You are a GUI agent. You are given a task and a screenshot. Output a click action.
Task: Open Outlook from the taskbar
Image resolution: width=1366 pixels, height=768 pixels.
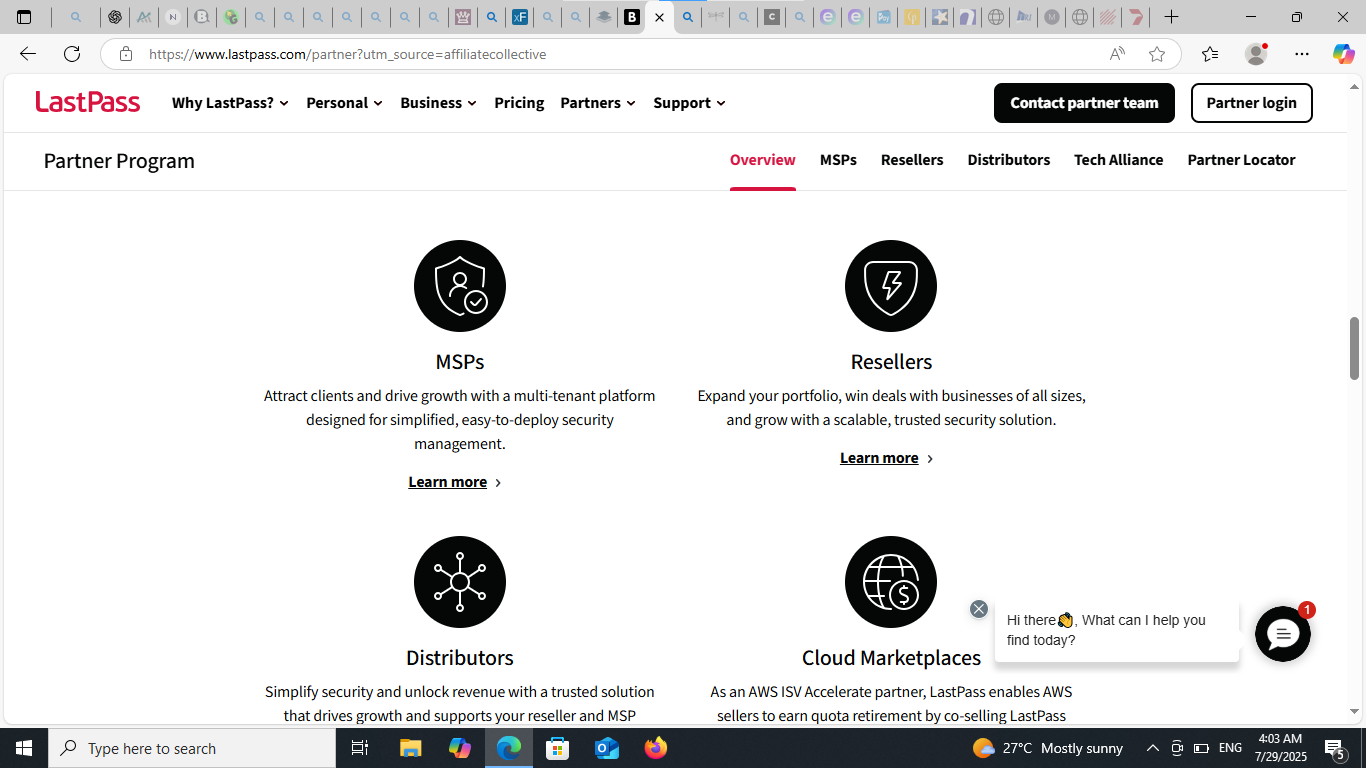coord(607,748)
